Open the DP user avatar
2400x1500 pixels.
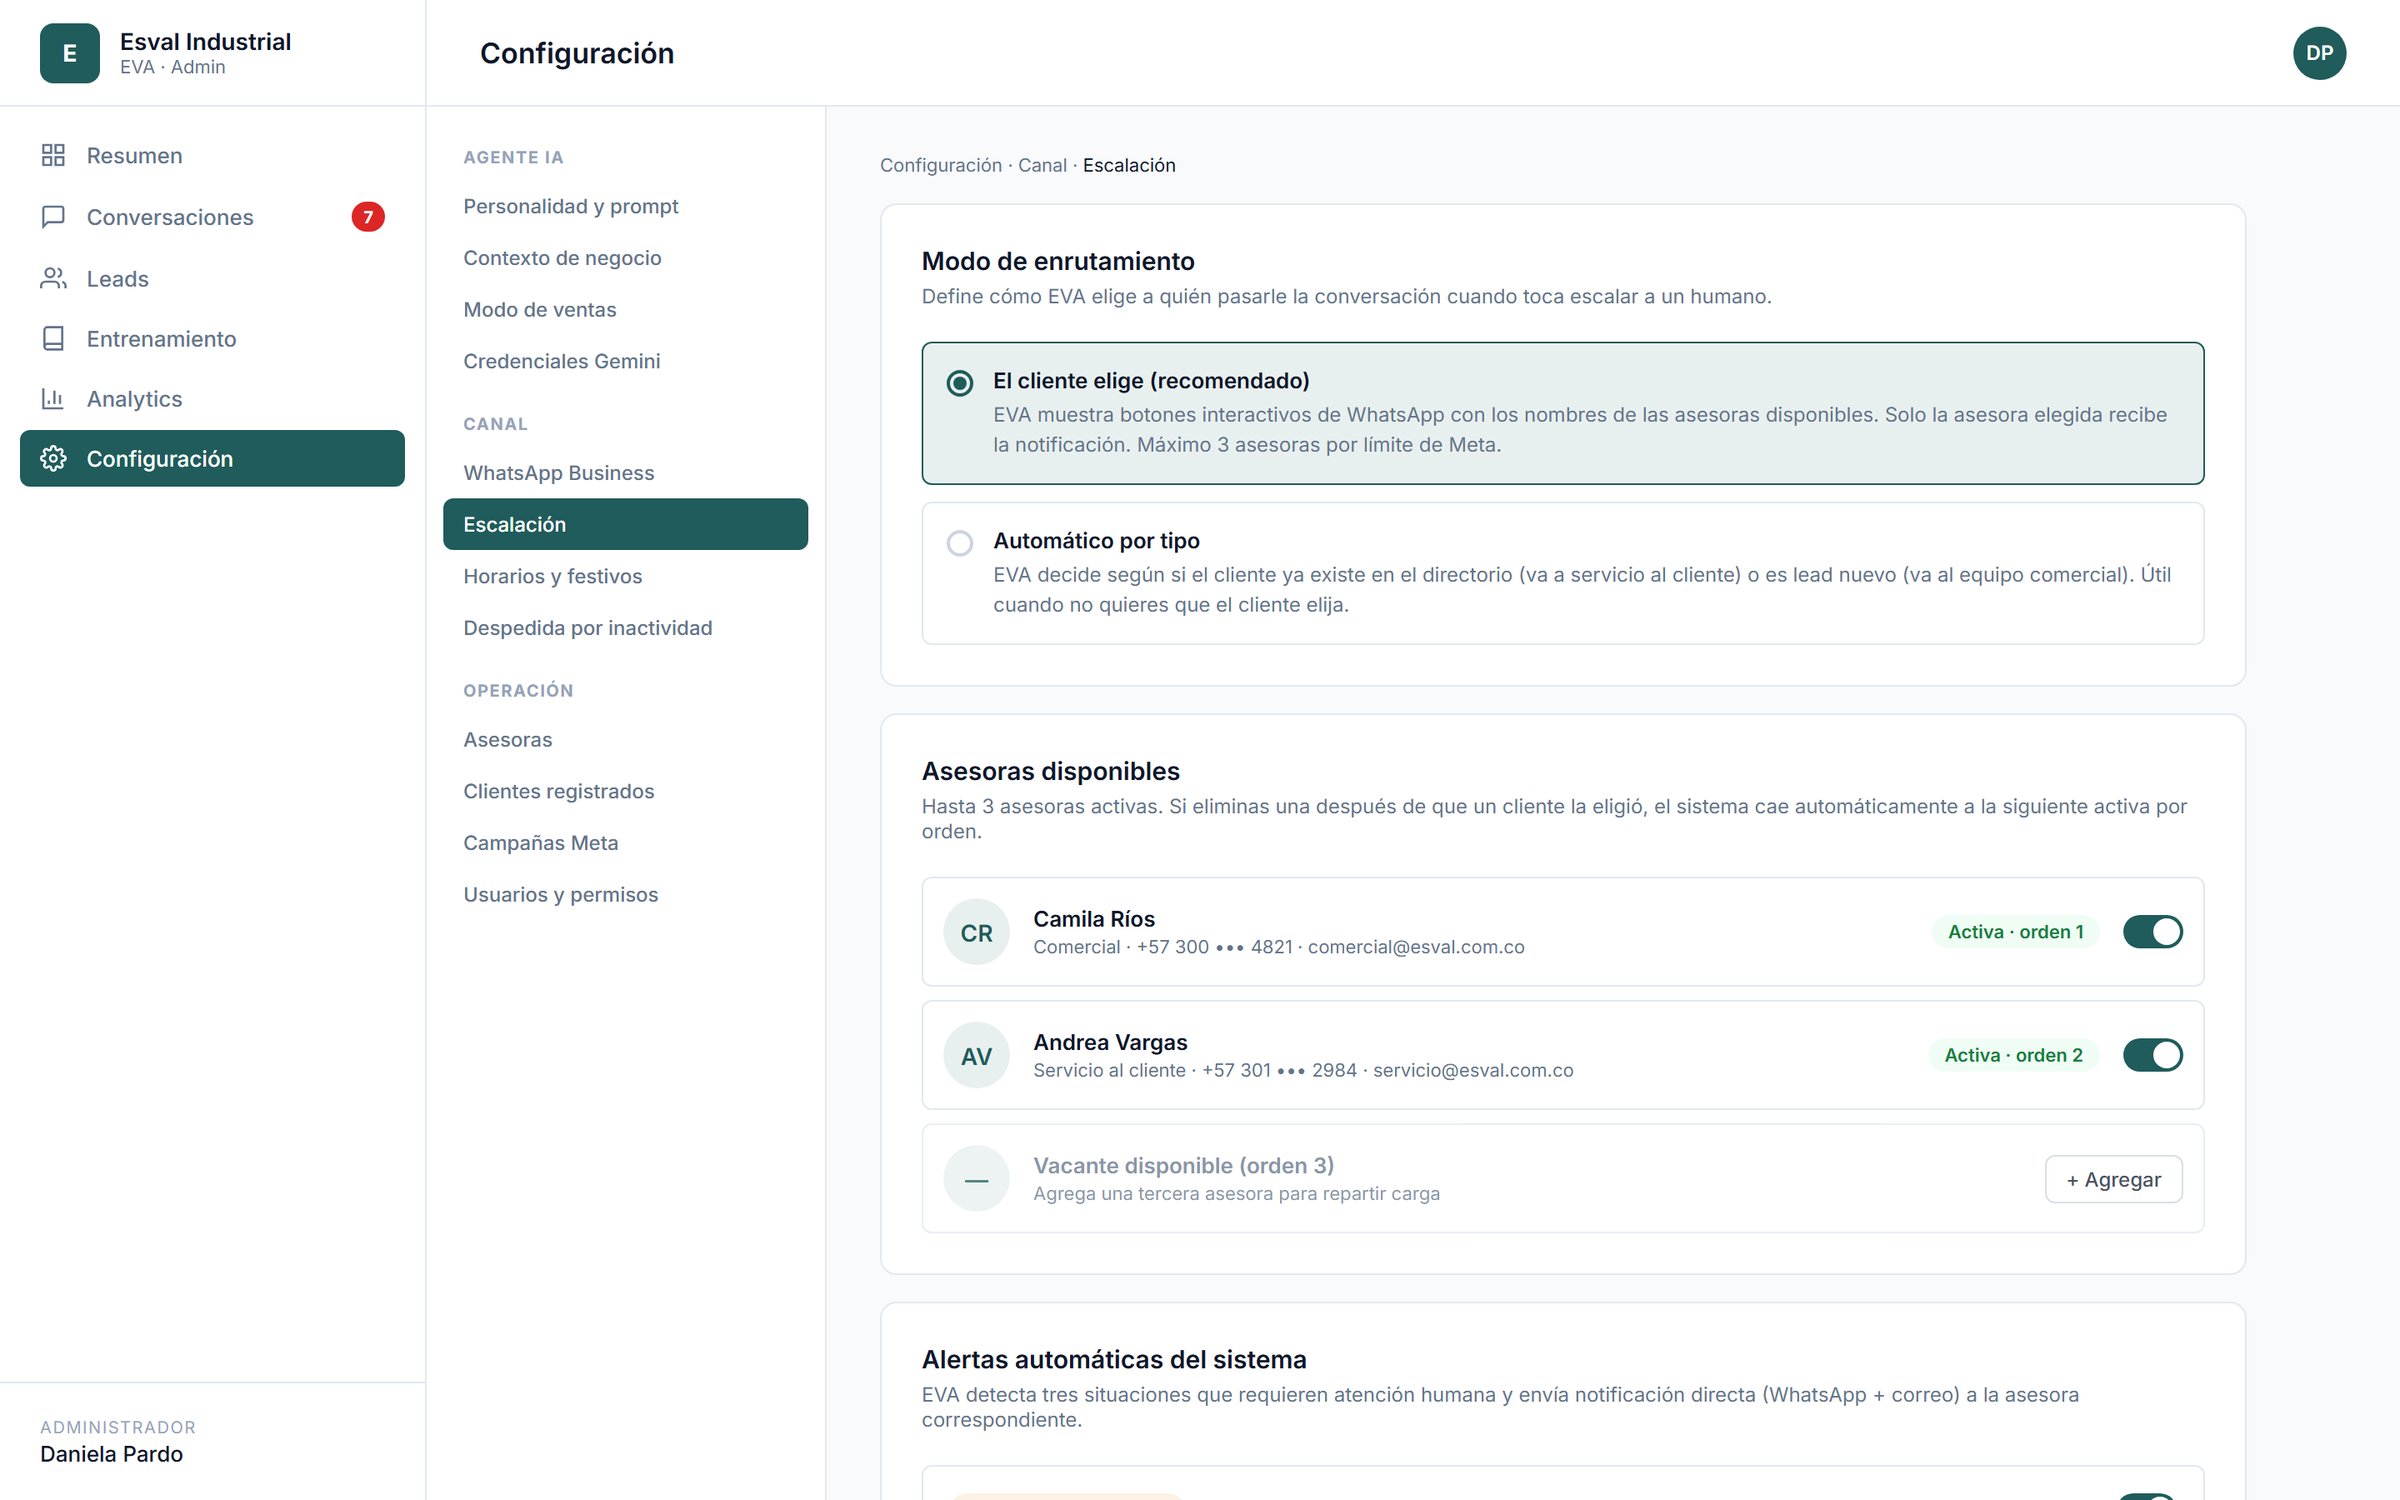[x=2319, y=53]
